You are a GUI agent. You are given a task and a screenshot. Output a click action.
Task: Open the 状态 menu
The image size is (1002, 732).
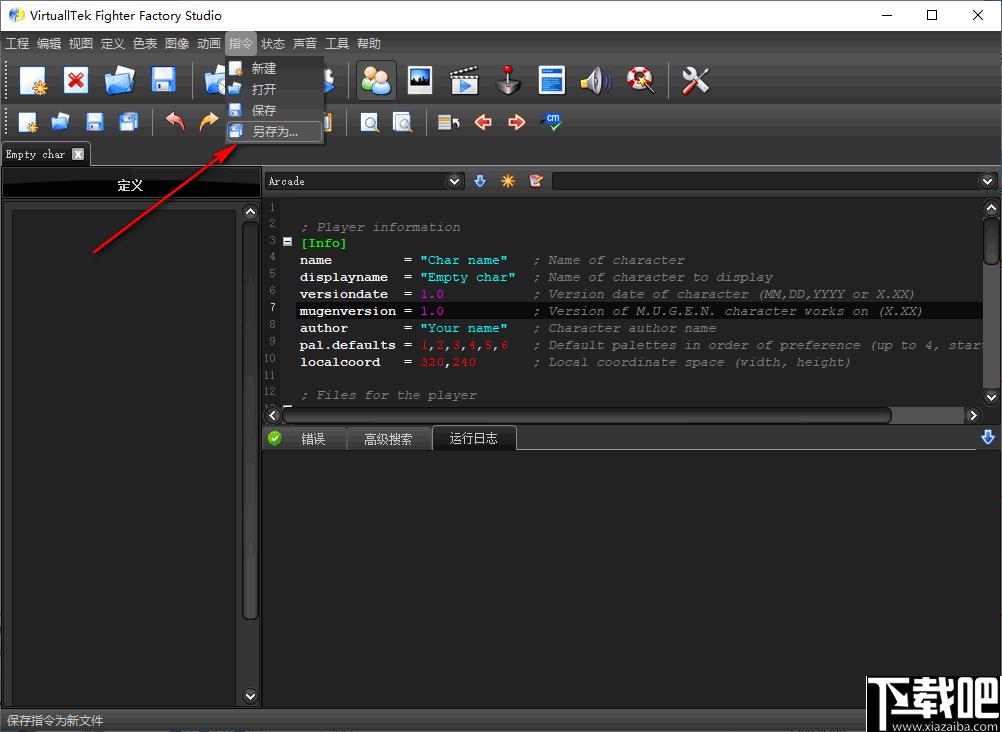273,43
